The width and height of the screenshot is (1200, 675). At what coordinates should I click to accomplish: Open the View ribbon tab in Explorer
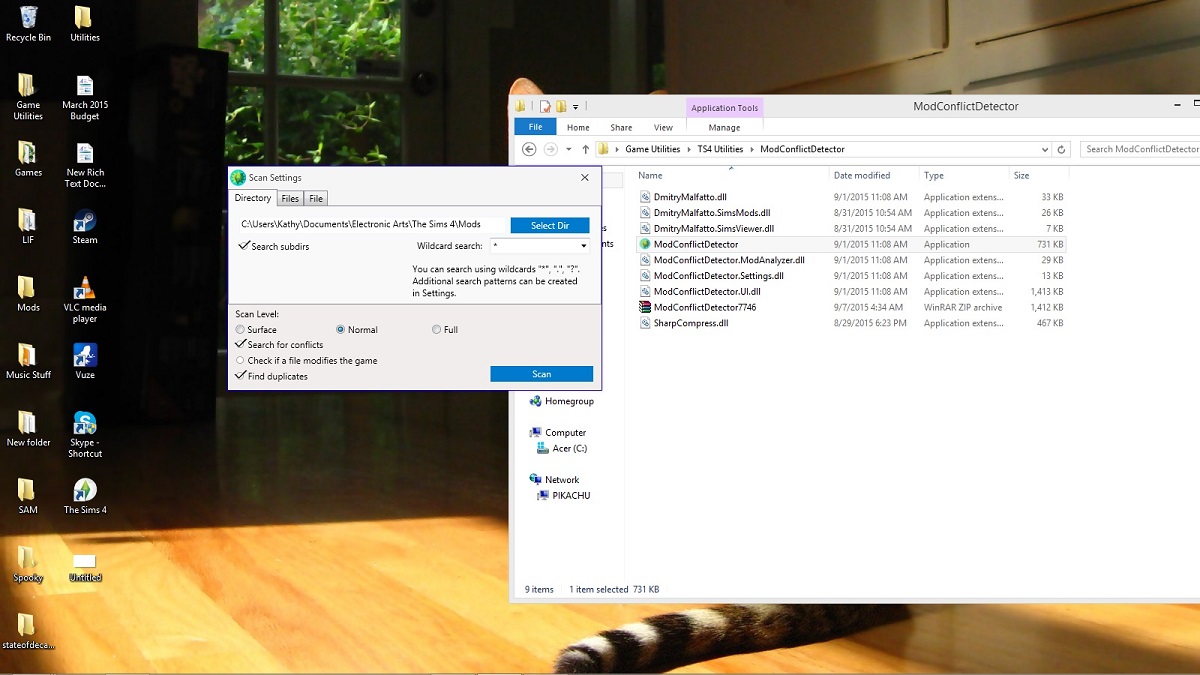point(663,127)
